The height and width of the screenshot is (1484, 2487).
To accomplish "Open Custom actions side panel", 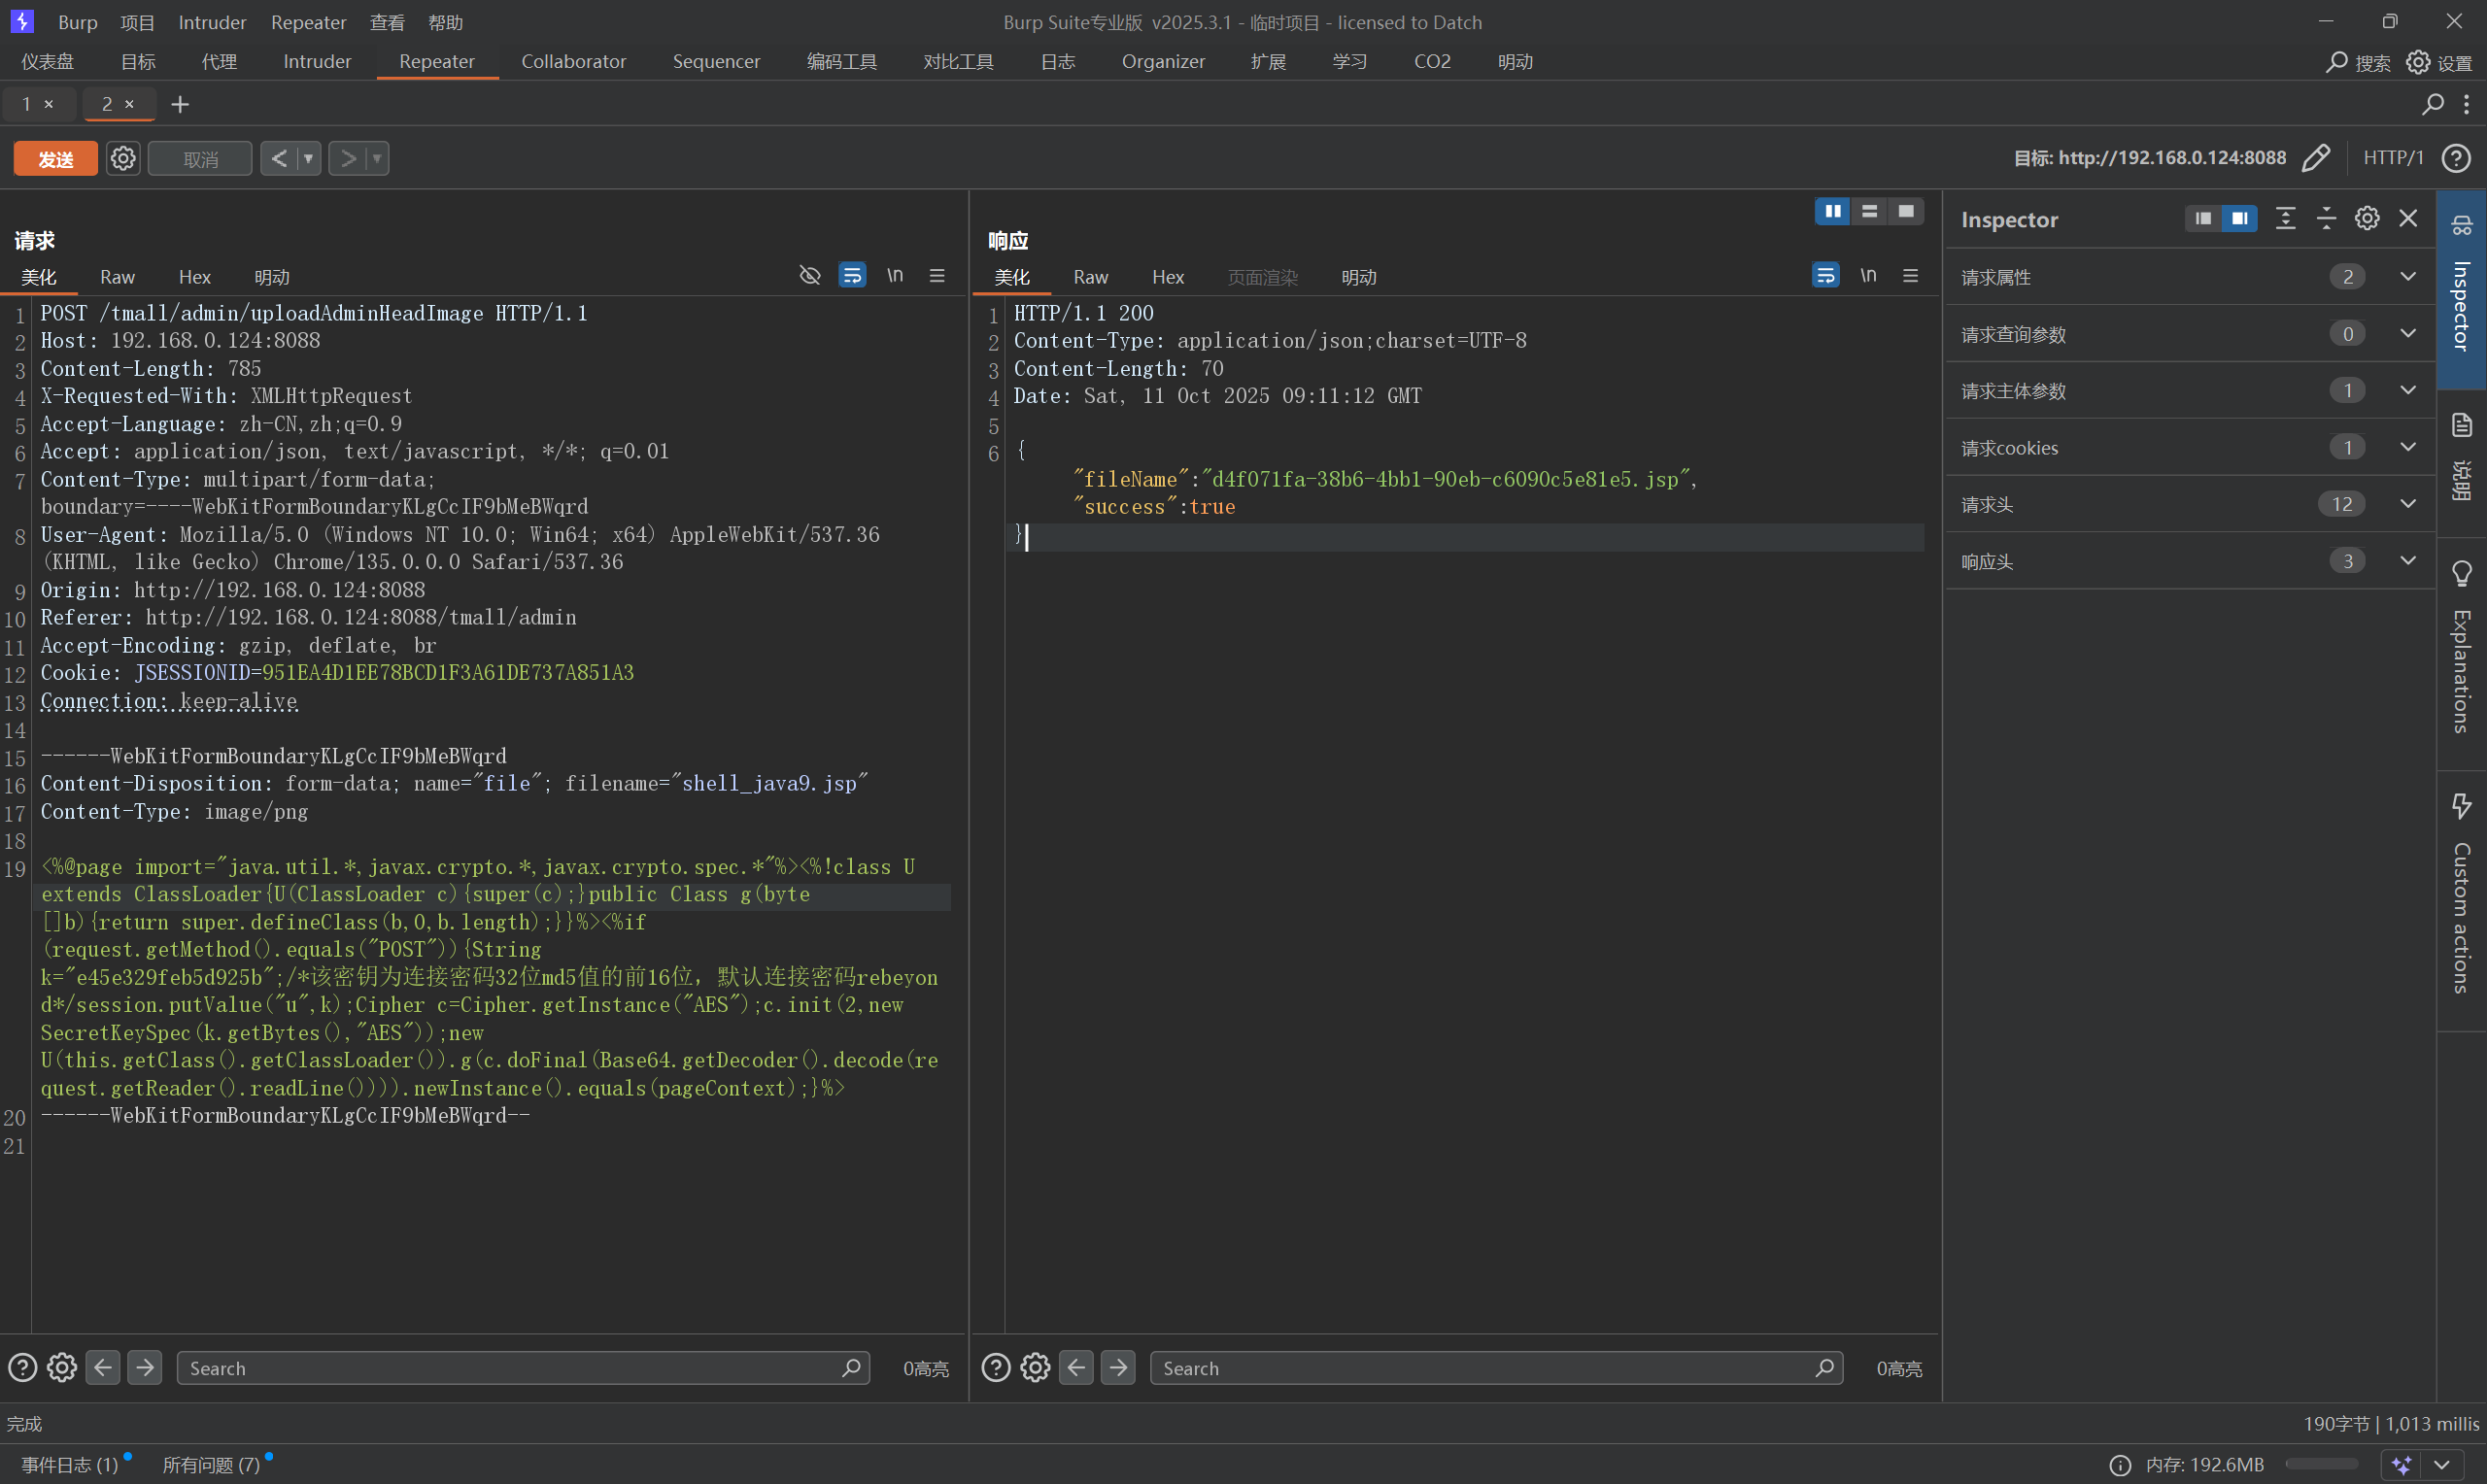I will (x=2461, y=900).
